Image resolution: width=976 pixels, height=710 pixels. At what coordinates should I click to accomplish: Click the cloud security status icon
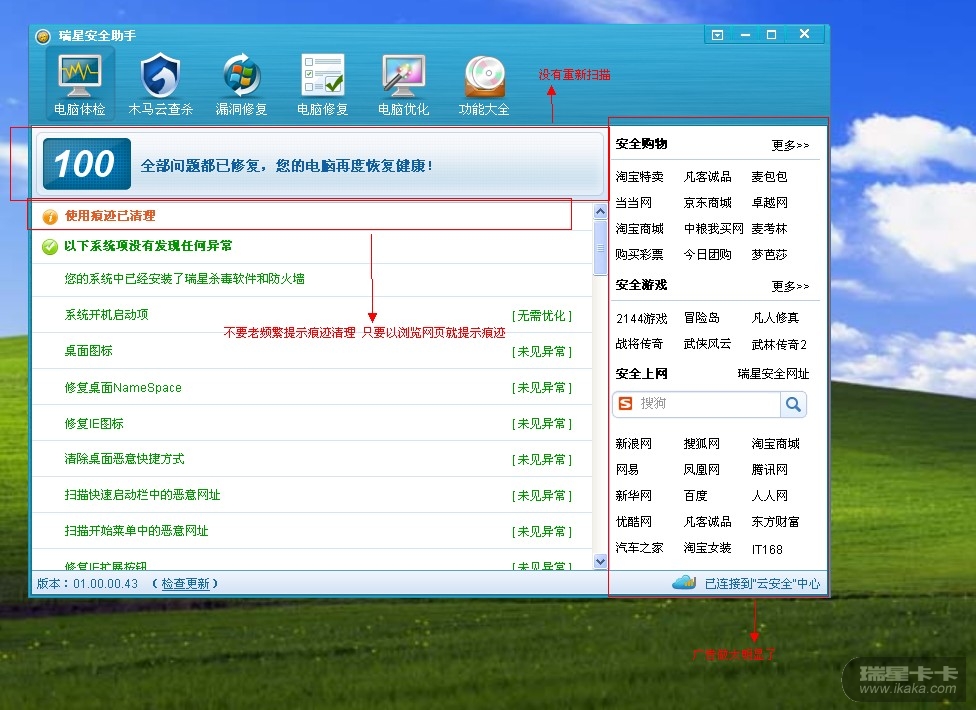(x=684, y=582)
